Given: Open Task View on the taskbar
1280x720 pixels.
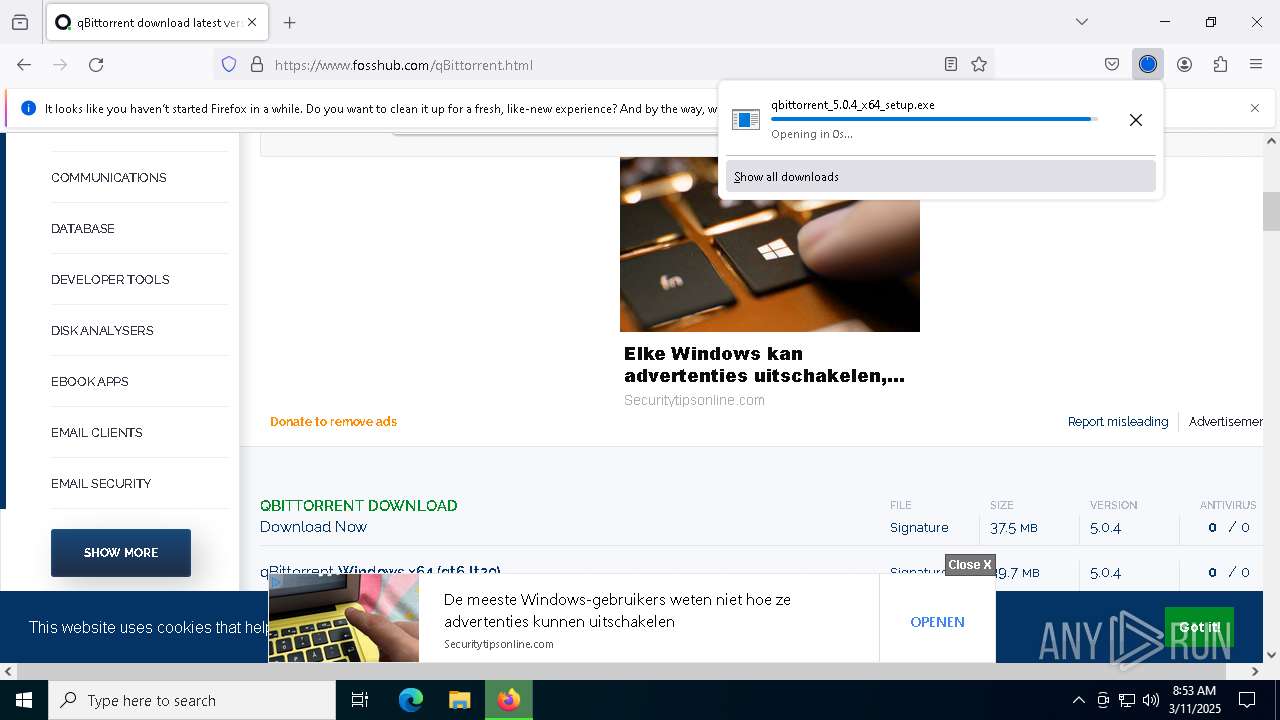Looking at the screenshot, I should pyautogui.click(x=360, y=700).
